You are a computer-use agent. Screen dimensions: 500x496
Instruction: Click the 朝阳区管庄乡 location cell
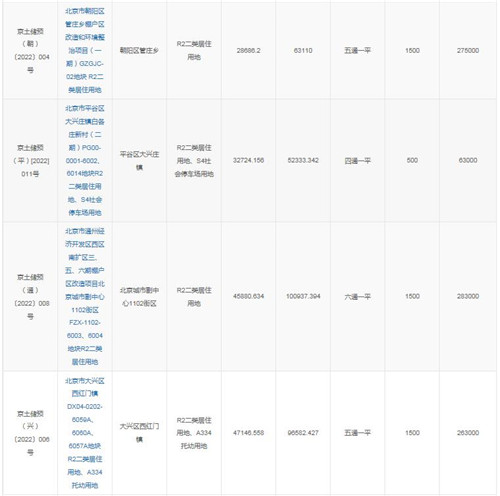139,50
